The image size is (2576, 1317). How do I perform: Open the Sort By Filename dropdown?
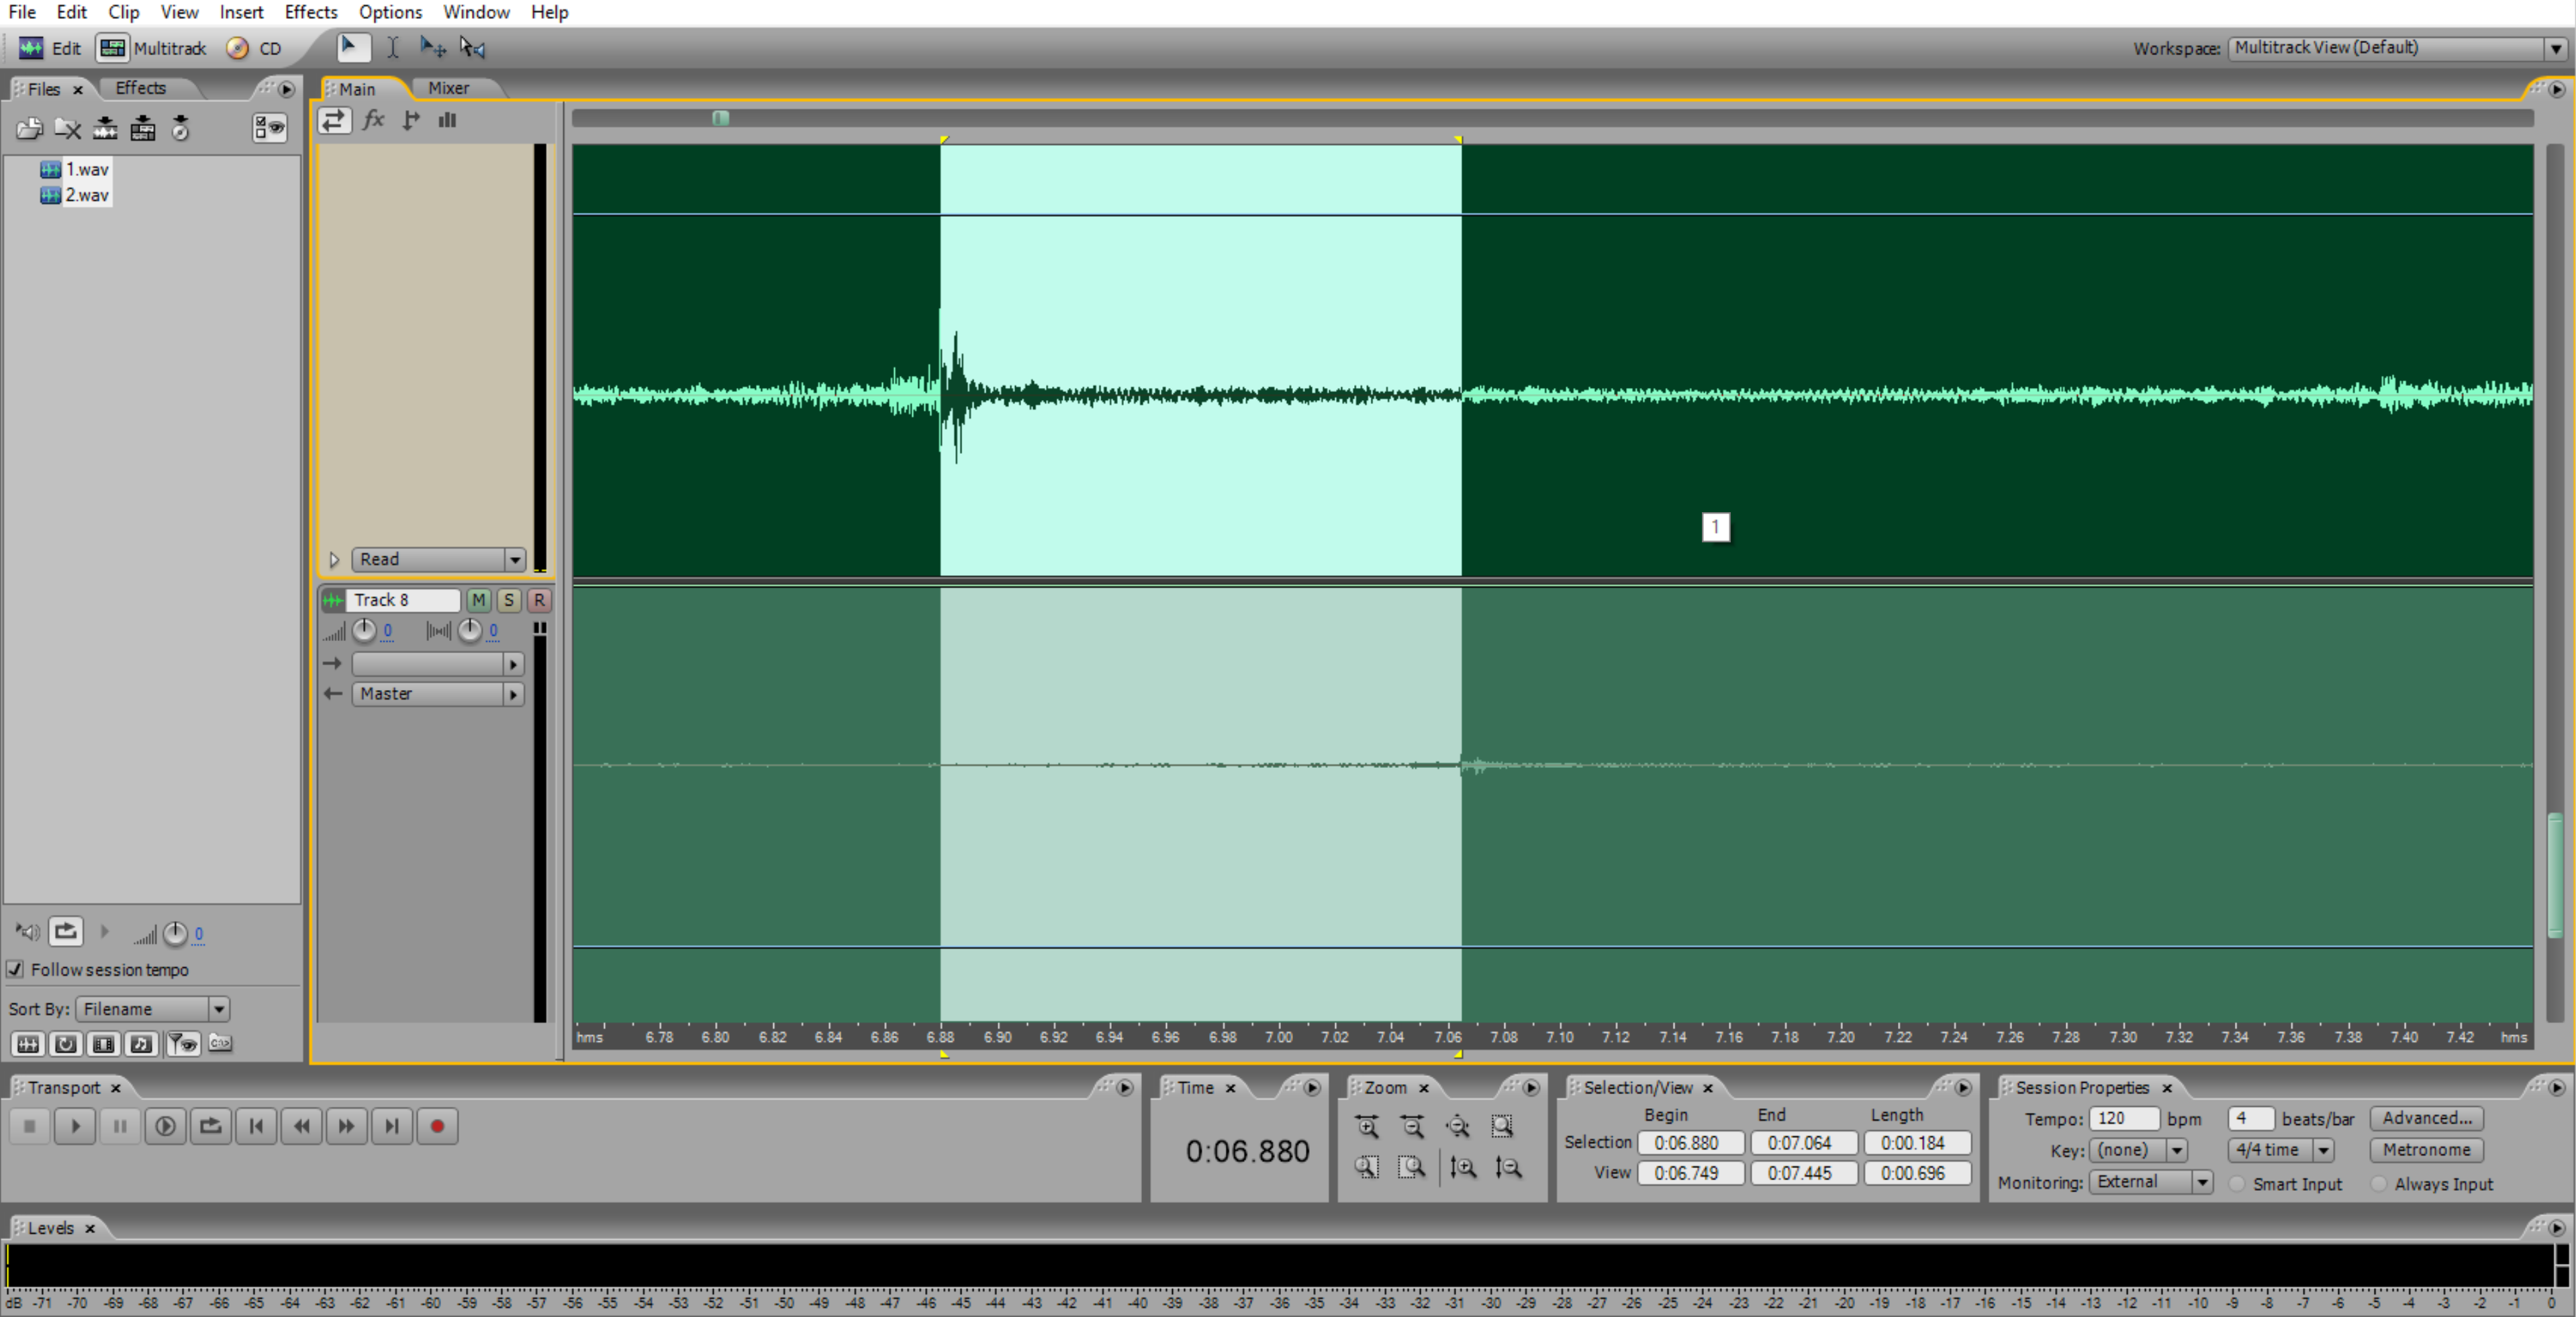218,1008
